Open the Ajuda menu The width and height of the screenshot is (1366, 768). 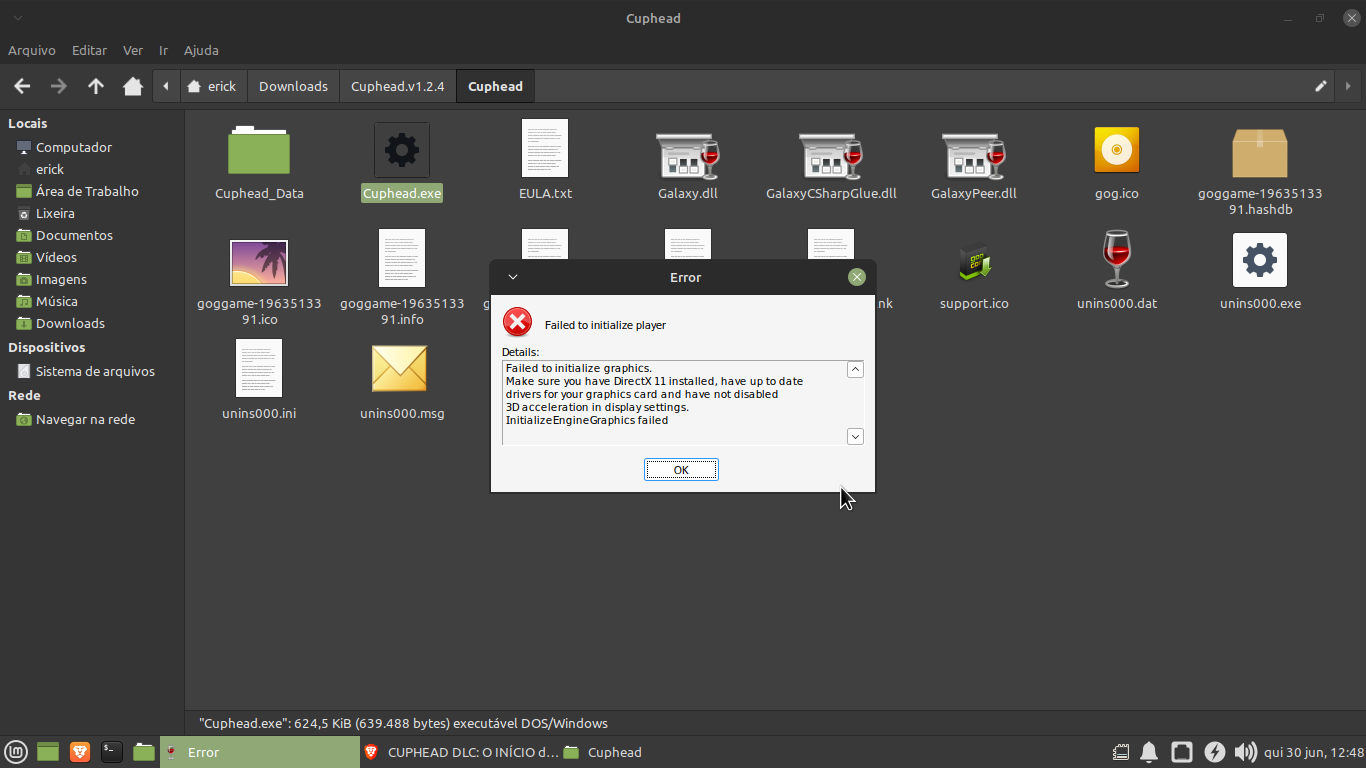[201, 50]
